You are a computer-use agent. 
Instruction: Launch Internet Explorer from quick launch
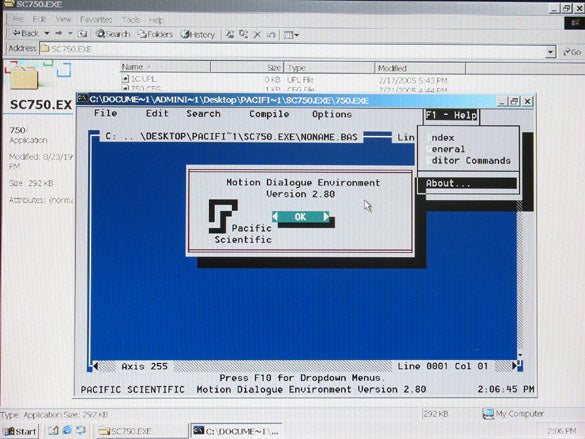67,430
